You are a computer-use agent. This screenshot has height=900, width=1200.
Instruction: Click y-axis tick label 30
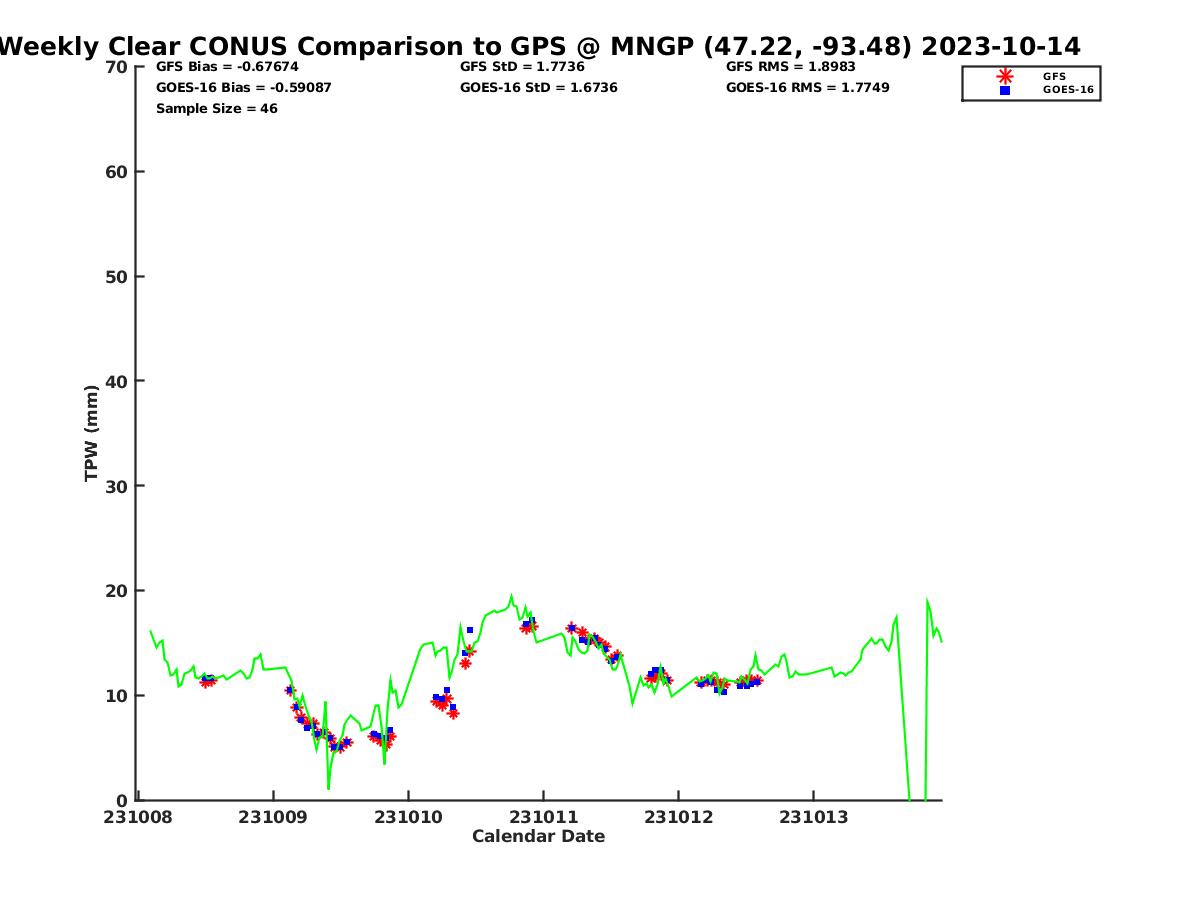coord(117,486)
